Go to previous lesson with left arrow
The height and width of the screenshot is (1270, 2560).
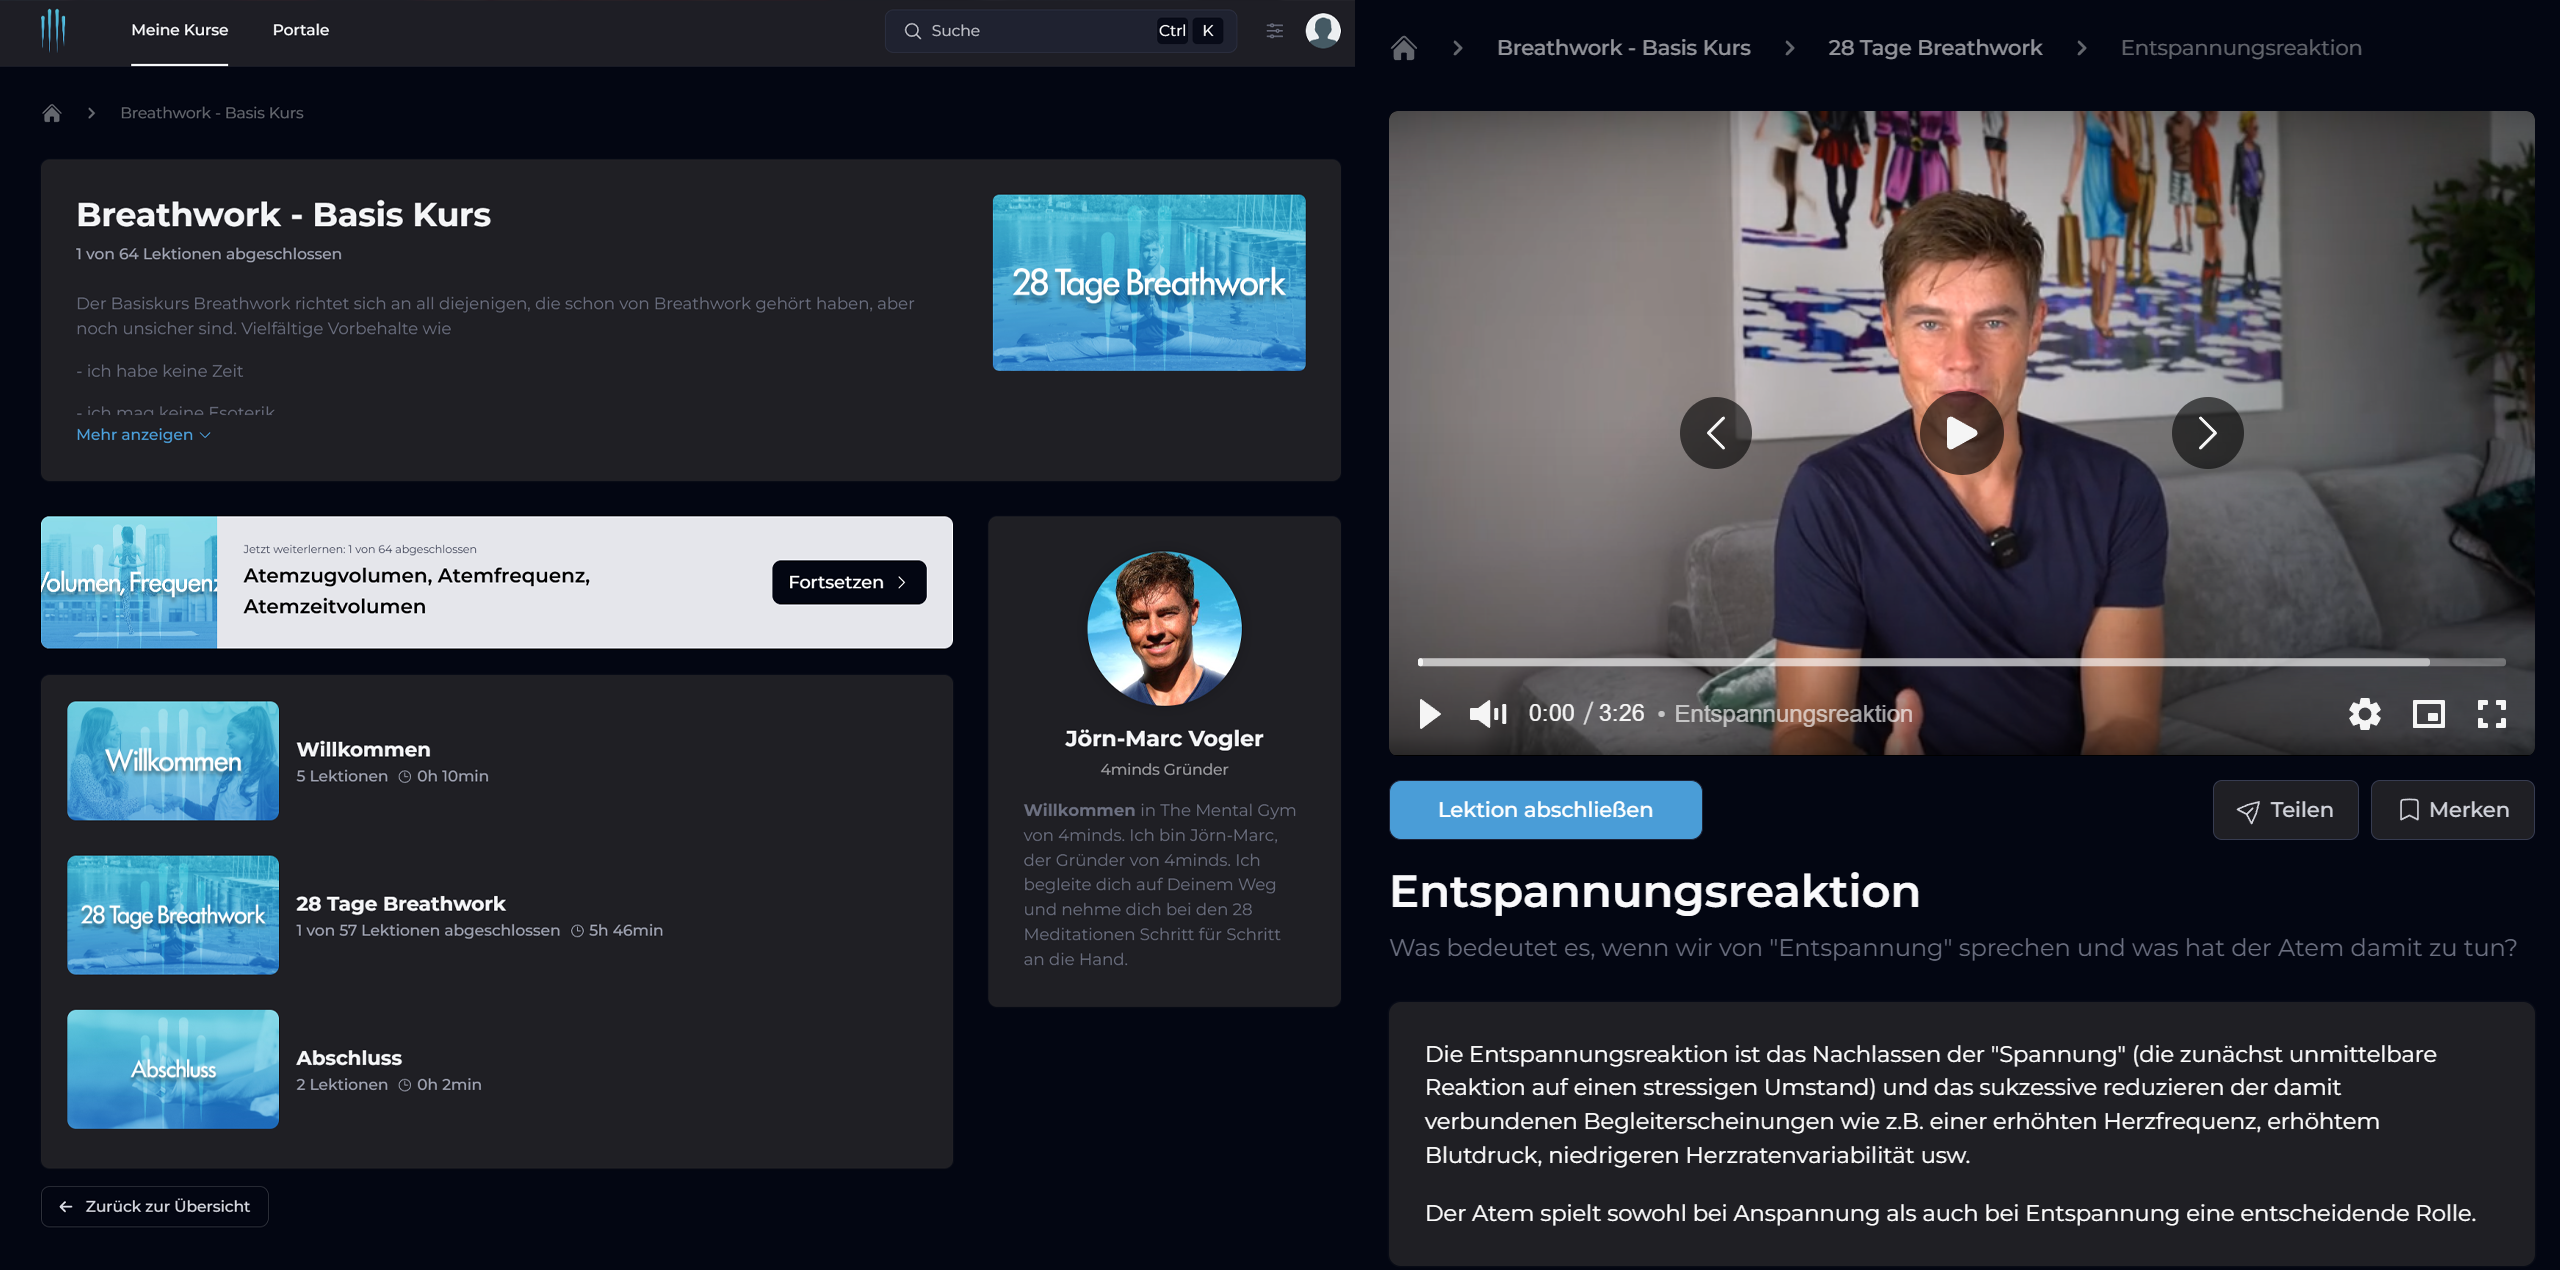1716,433
